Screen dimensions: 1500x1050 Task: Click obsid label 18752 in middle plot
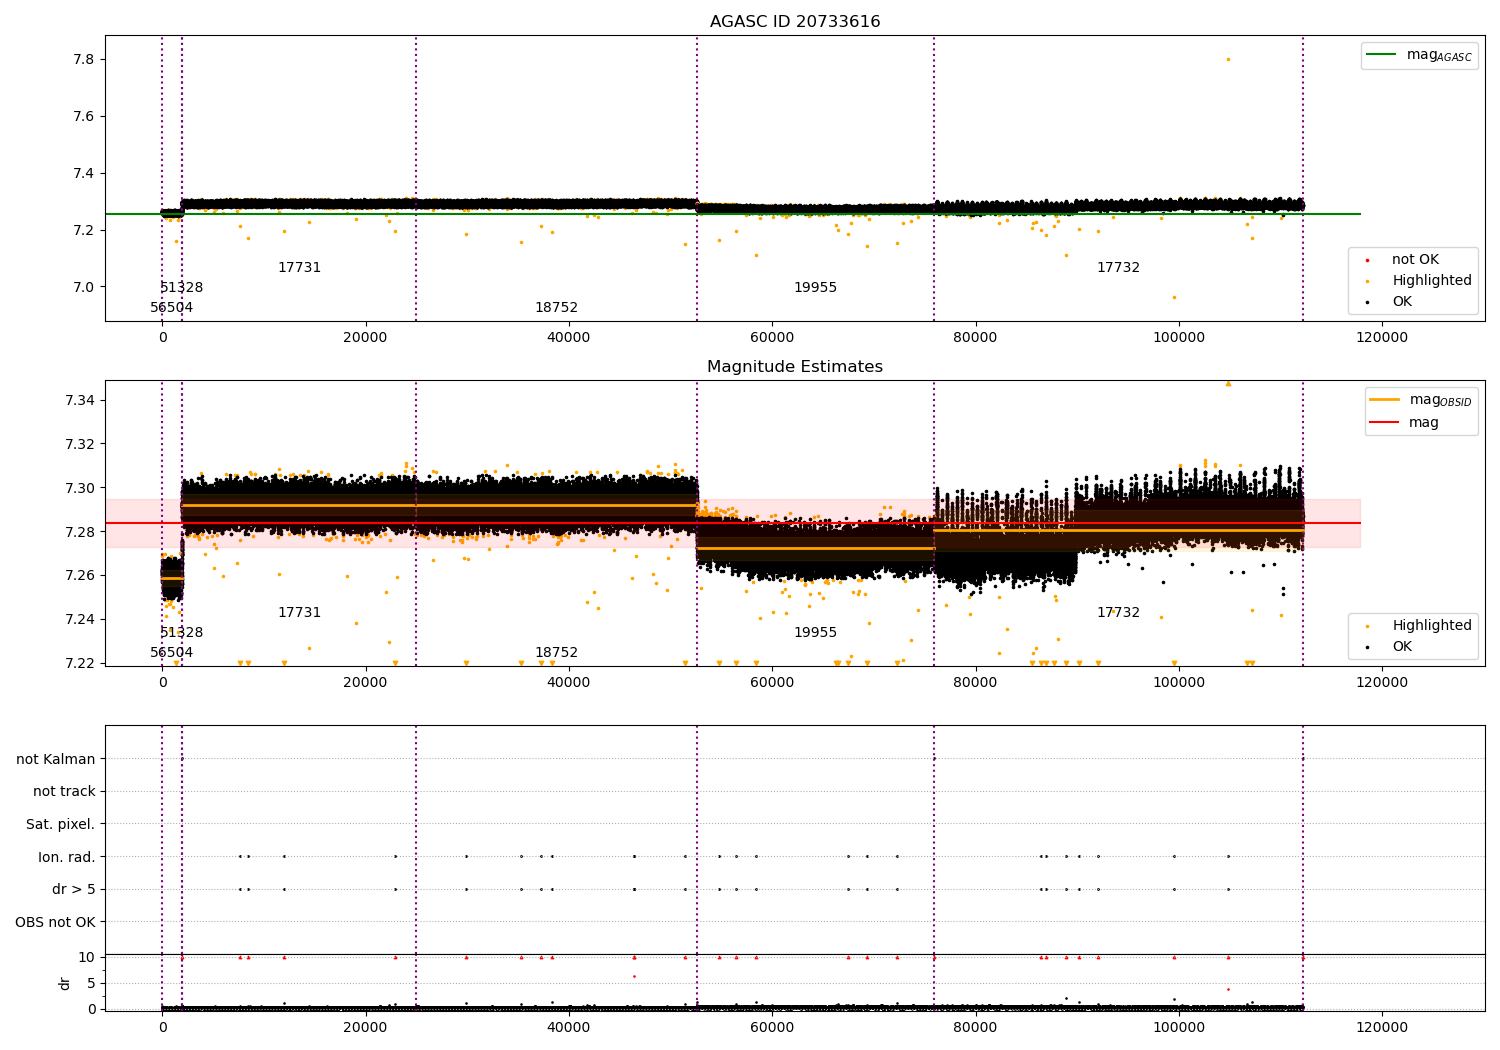(556, 653)
